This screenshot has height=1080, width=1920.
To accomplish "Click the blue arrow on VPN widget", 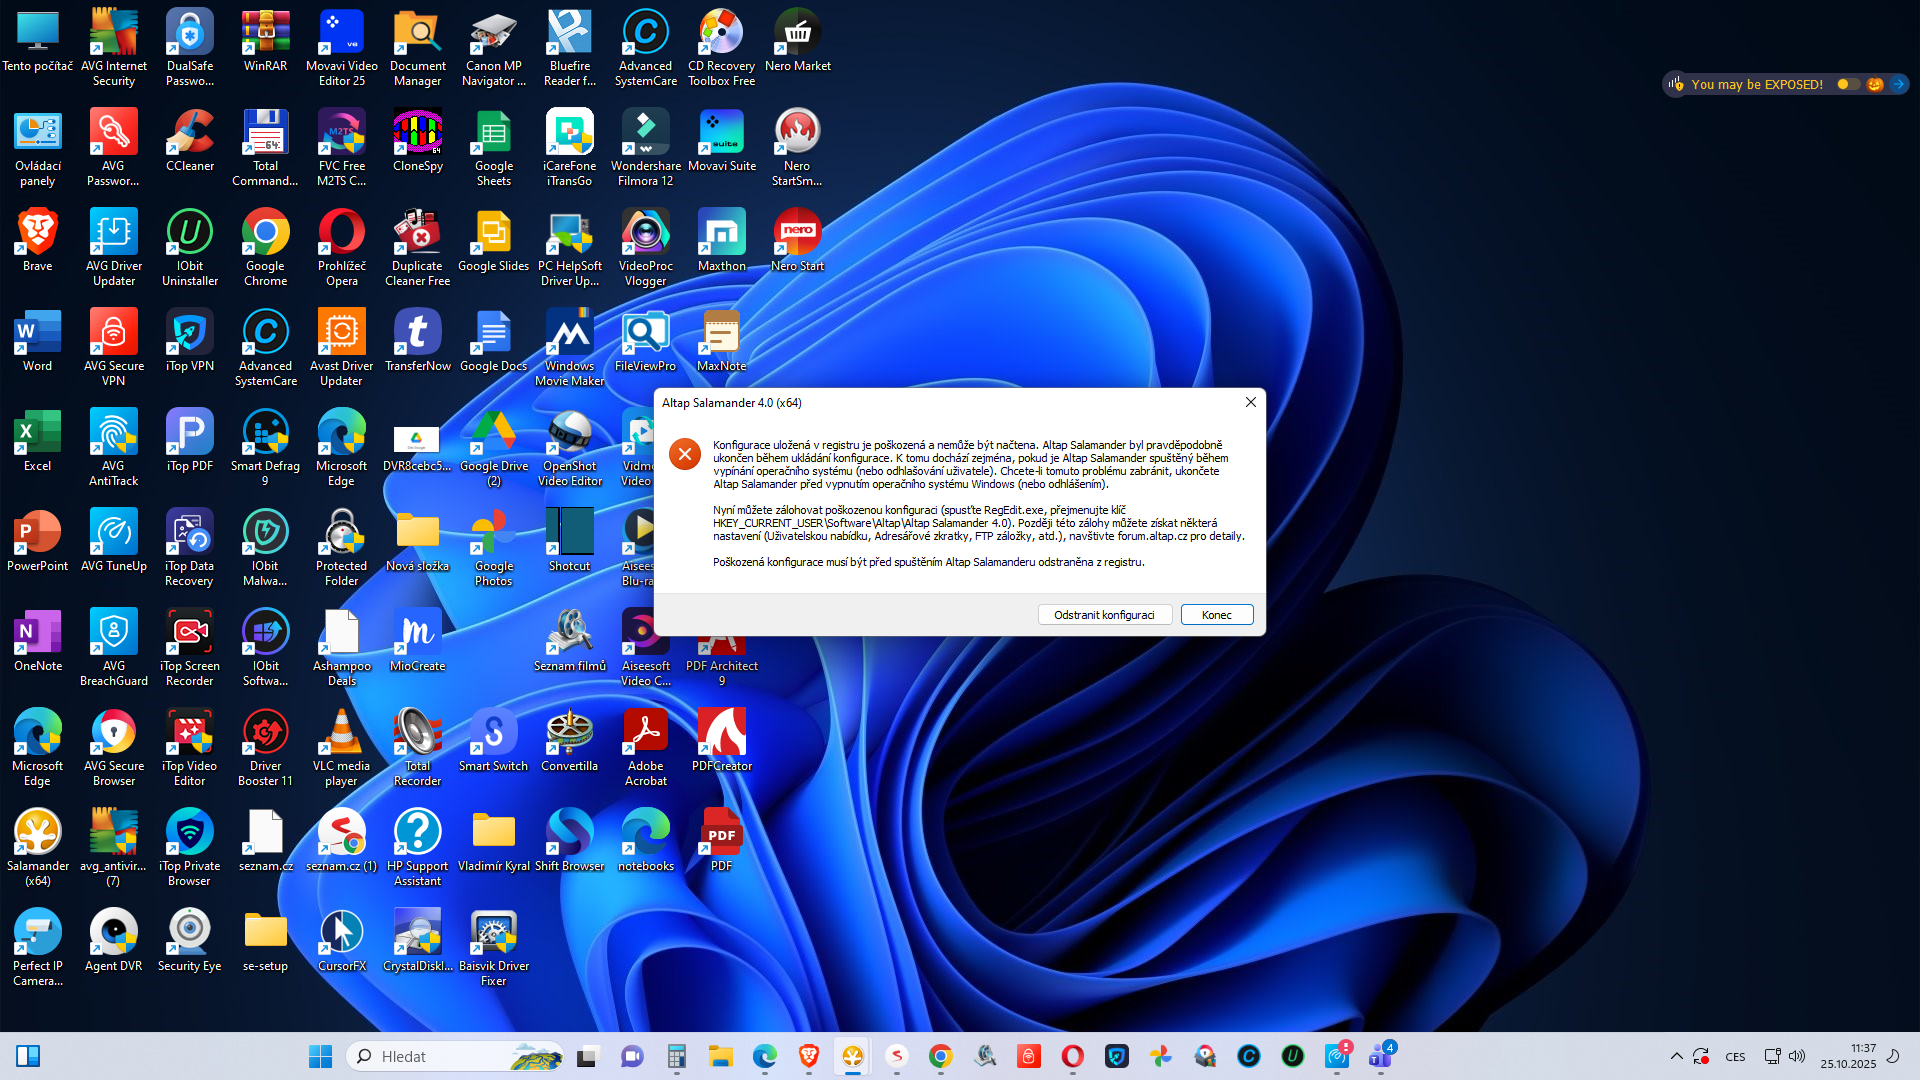I will (x=1898, y=84).
